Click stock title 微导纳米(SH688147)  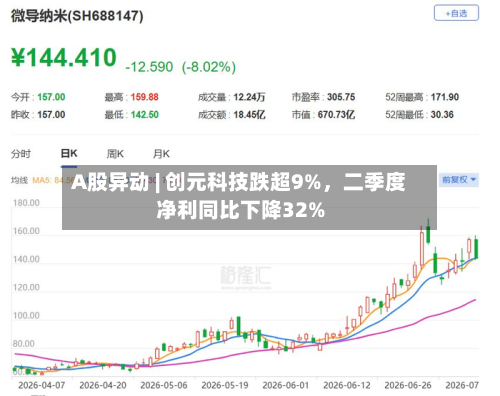click(77, 16)
